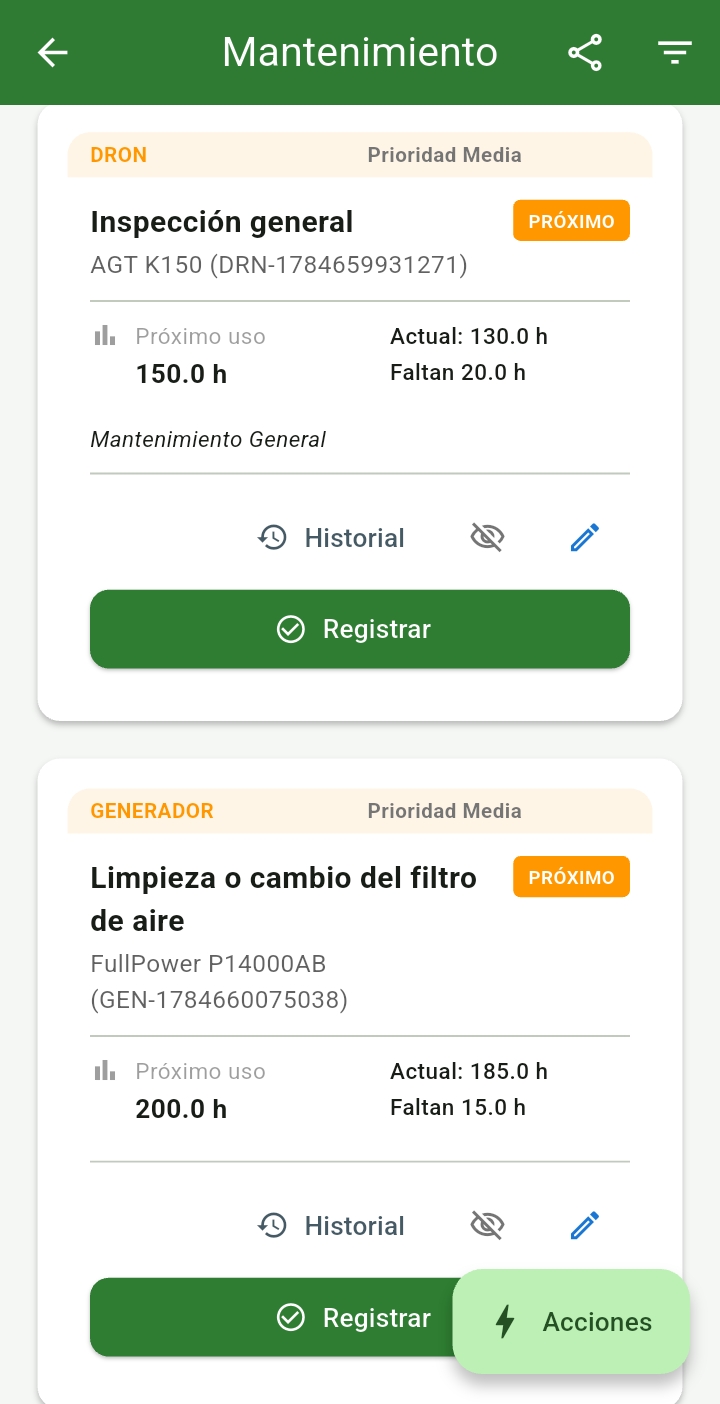
Task: Tap the share icon in header
Action: 585,52
